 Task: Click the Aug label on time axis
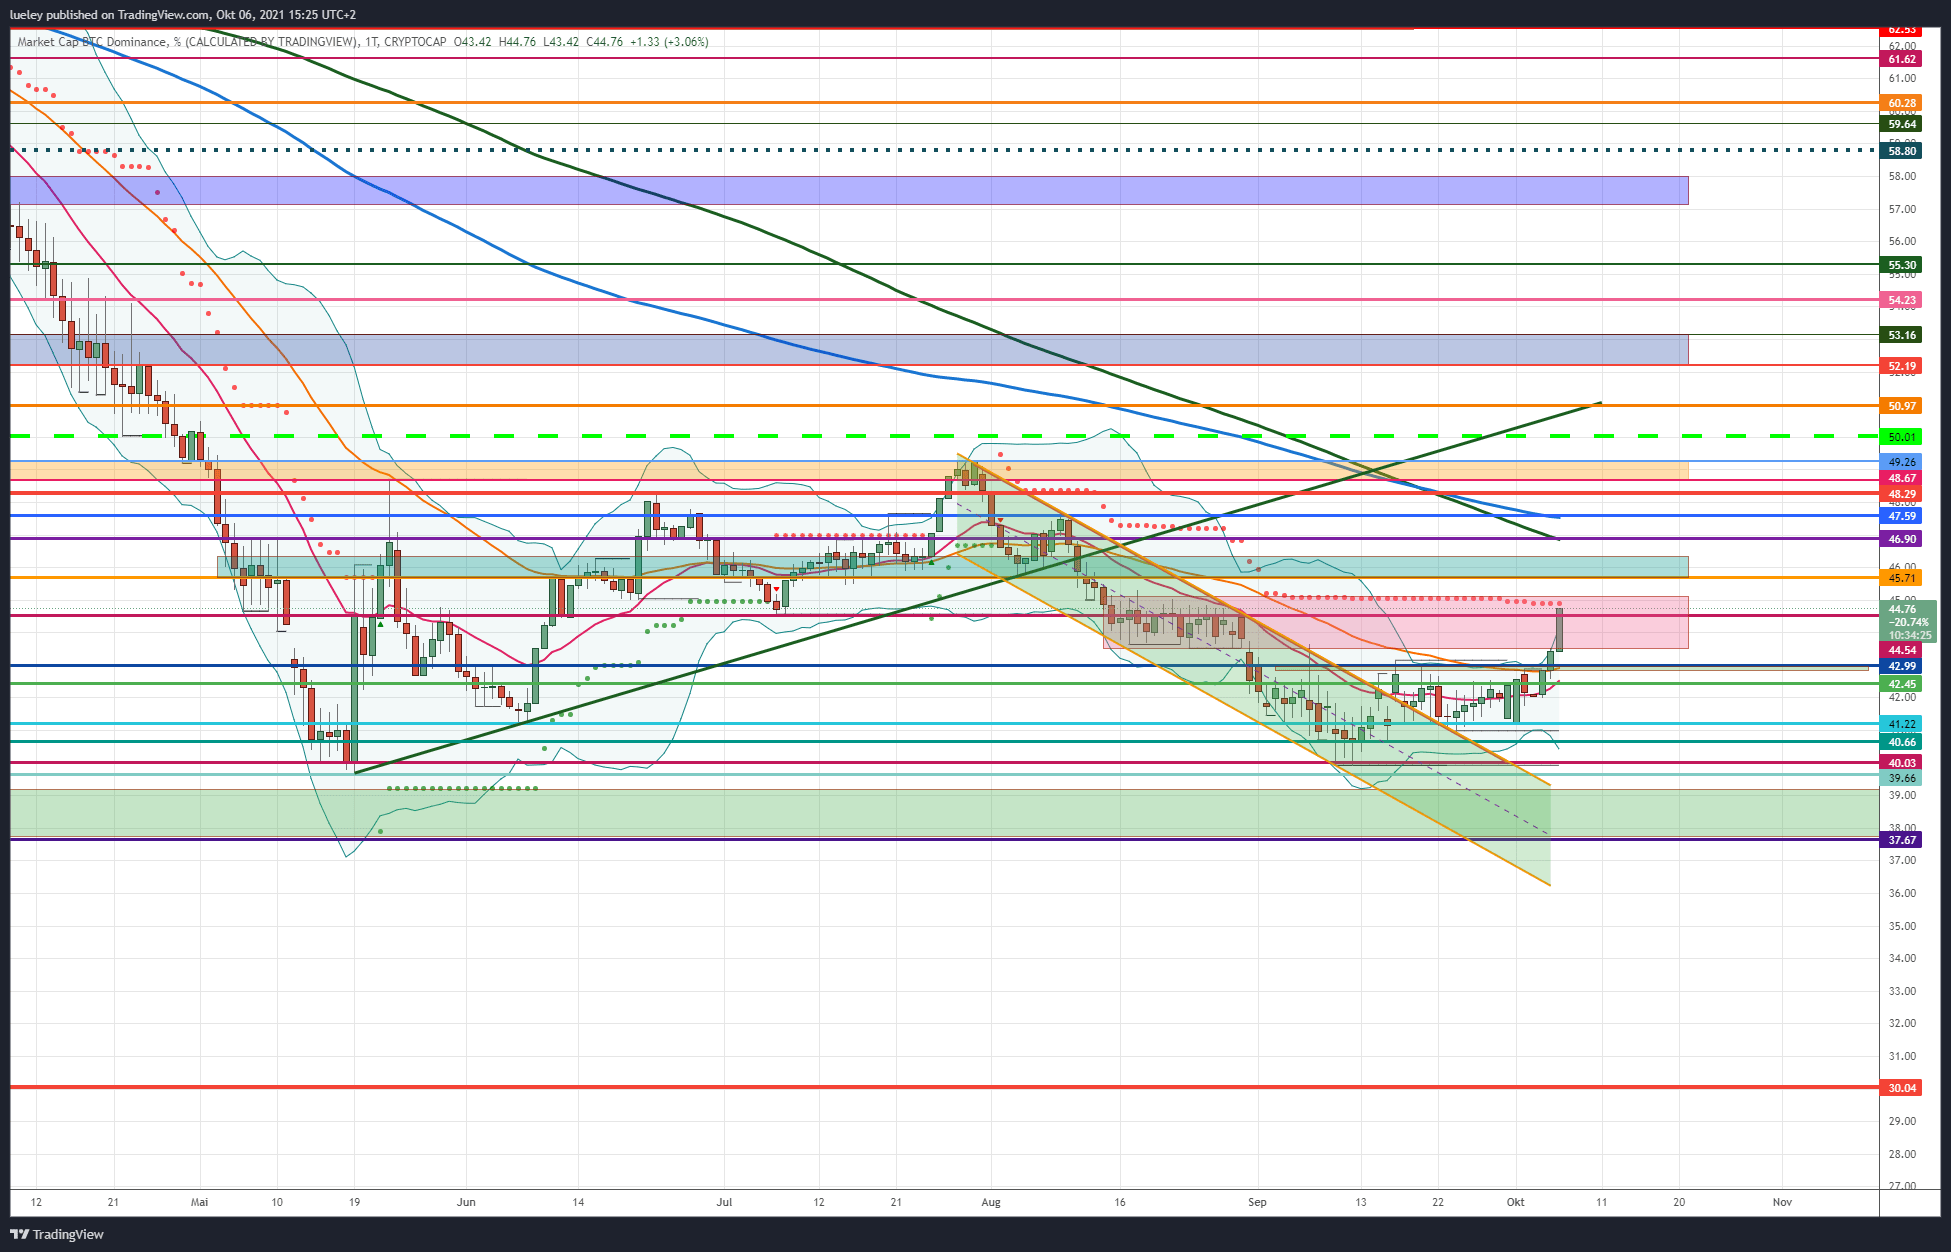click(x=991, y=1202)
